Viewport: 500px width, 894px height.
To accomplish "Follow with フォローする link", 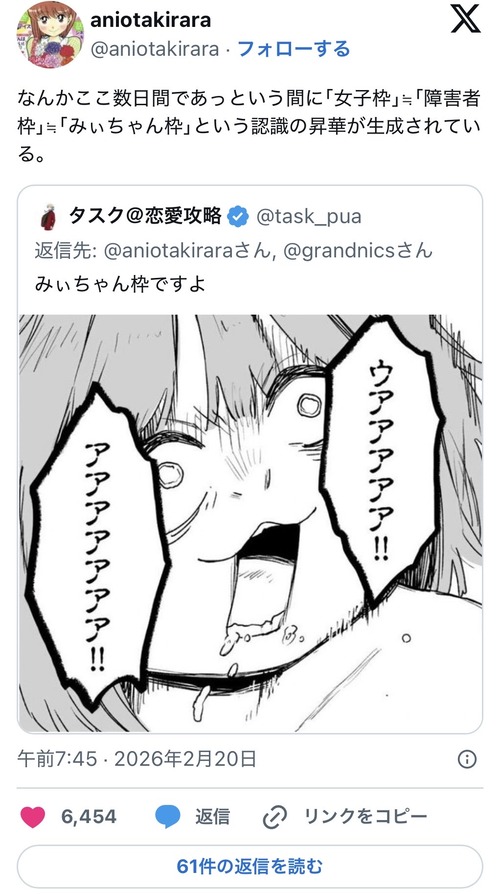I will pos(293,49).
